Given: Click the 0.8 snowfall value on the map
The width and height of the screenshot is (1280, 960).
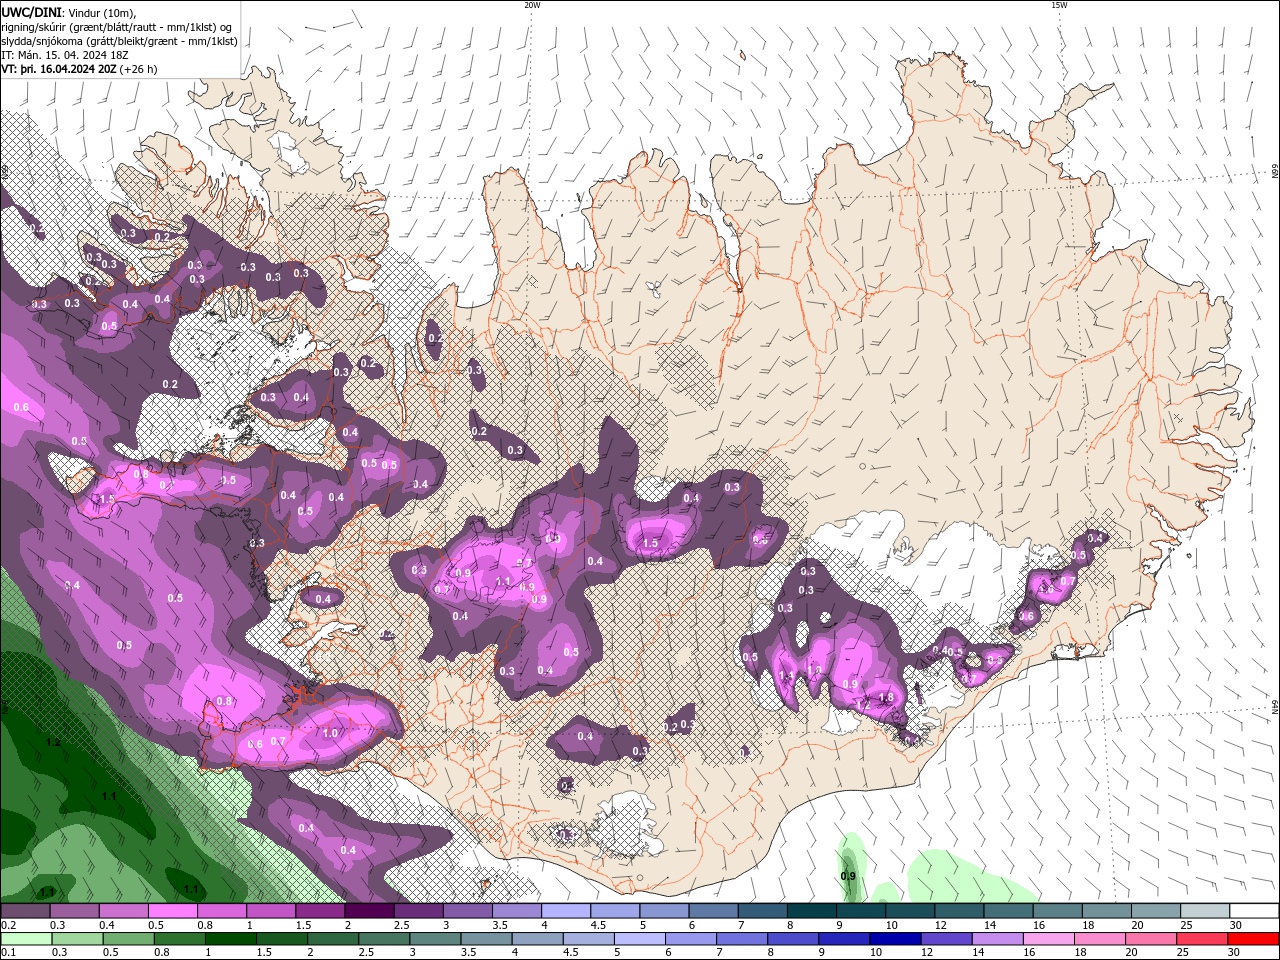Looking at the screenshot, I should pos(224,701).
